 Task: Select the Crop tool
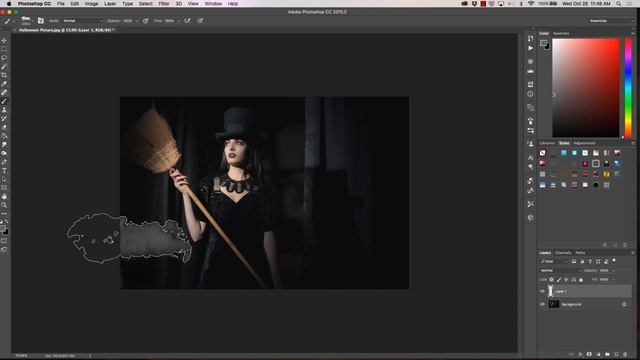(x=4, y=75)
